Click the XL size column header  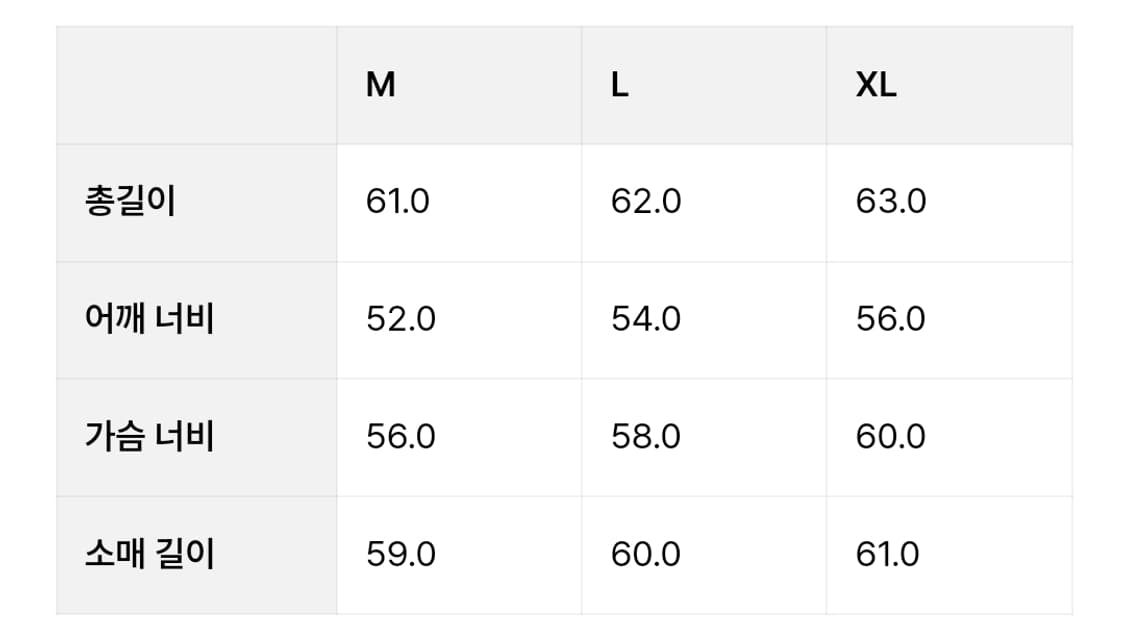point(949,85)
